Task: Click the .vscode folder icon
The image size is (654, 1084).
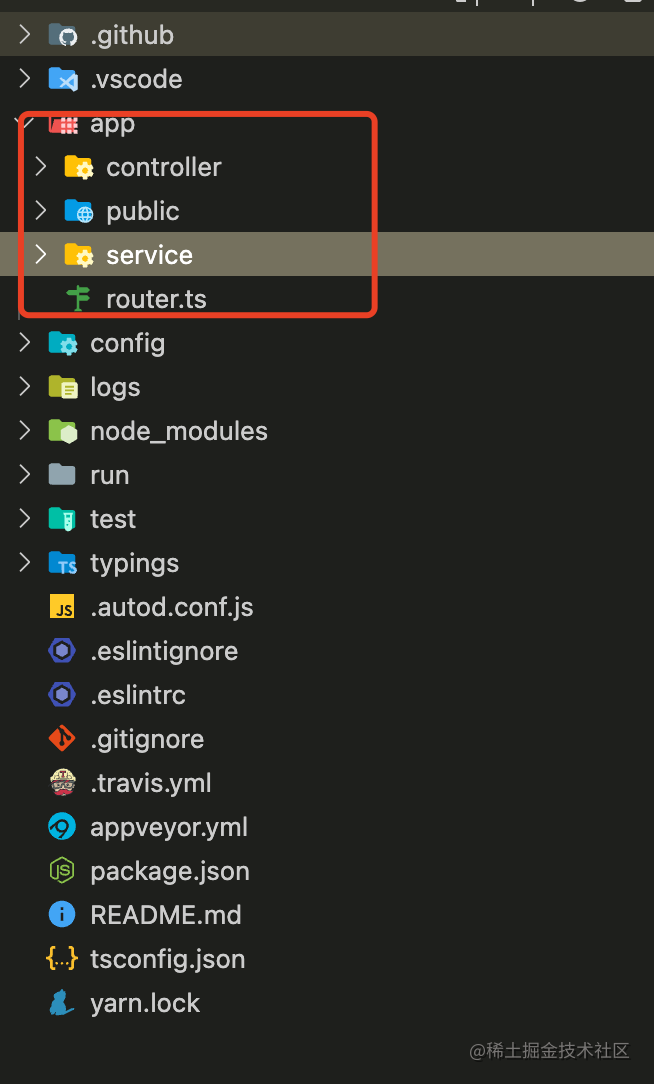Action: coord(63,80)
